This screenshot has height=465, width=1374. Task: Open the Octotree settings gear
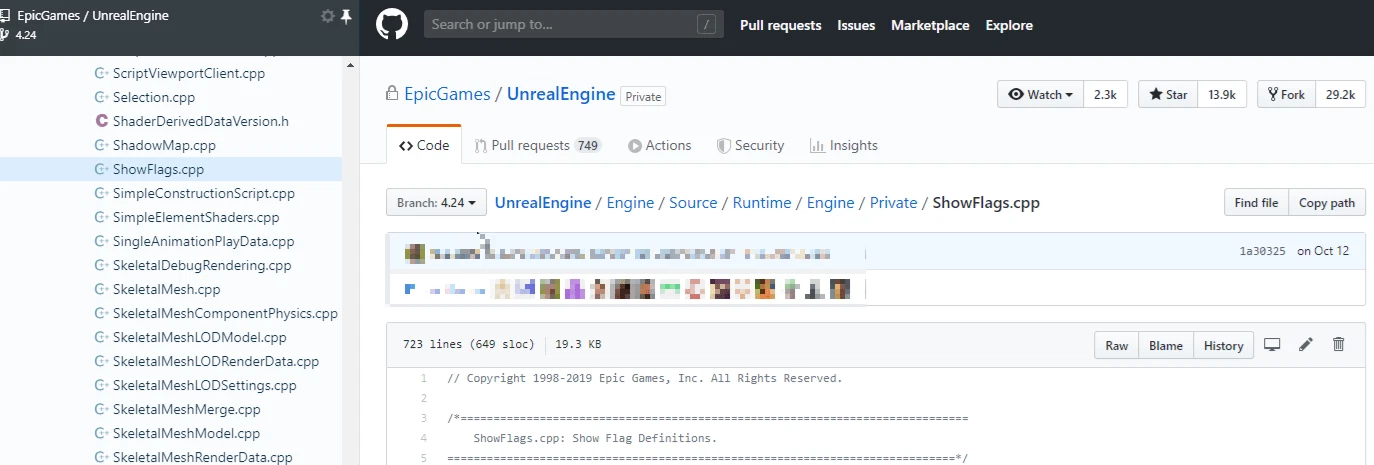pos(327,16)
